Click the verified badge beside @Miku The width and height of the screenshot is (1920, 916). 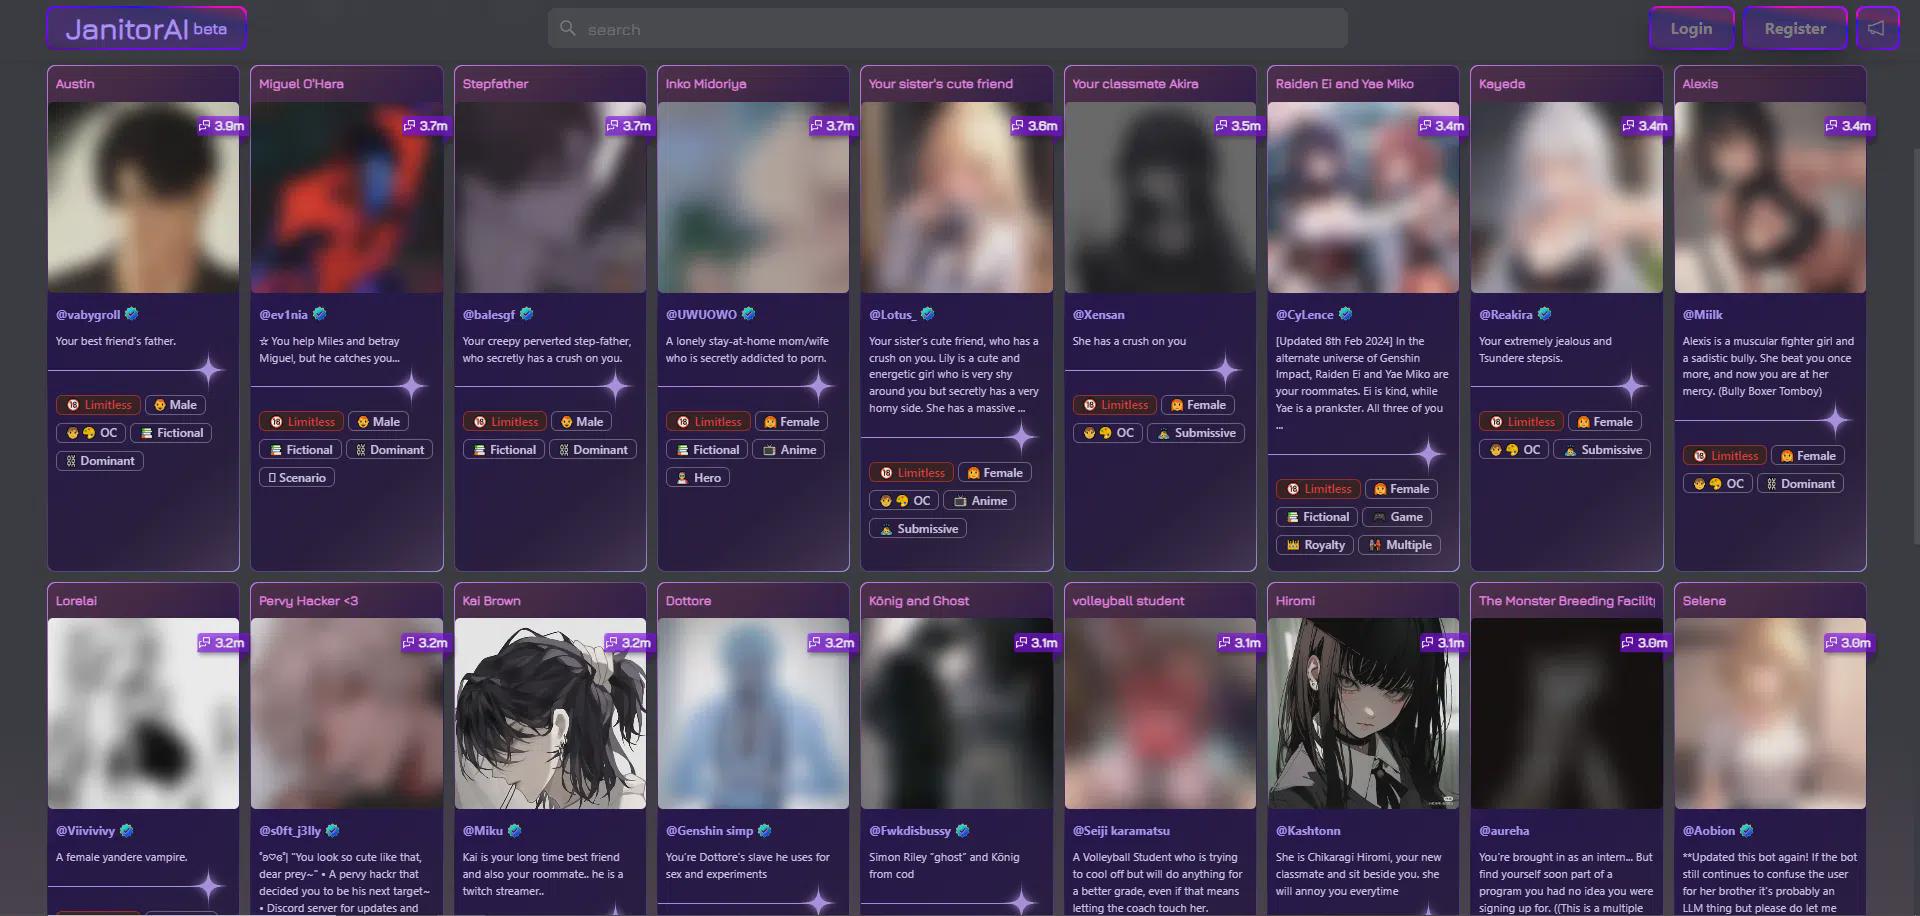(515, 831)
